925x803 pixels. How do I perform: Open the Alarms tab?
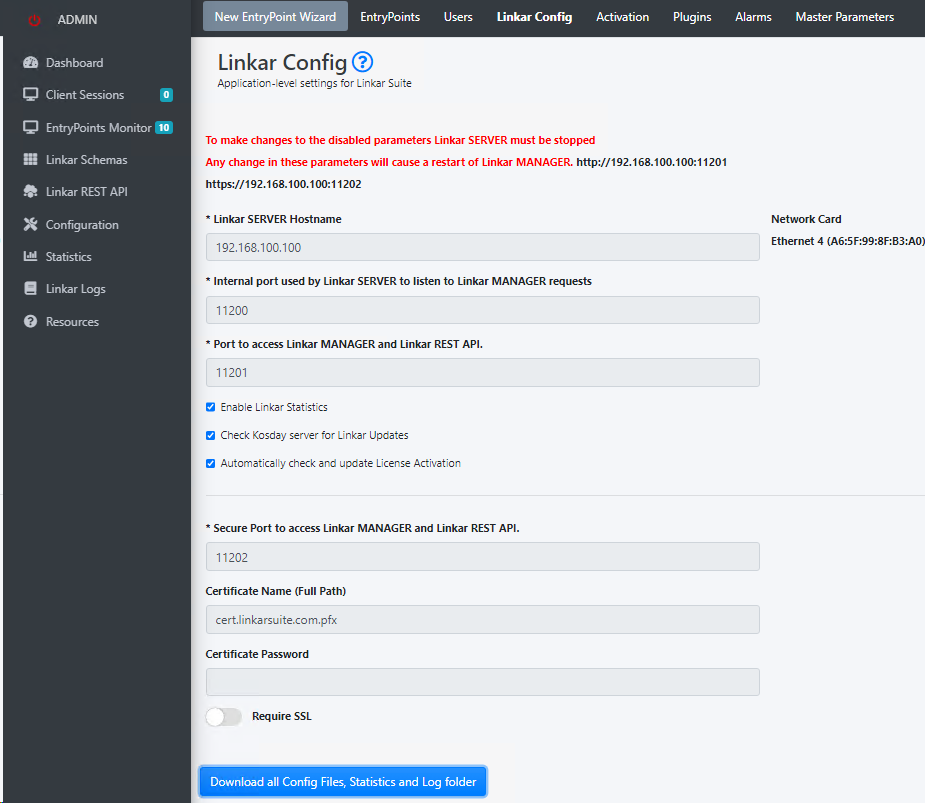click(x=753, y=17)
